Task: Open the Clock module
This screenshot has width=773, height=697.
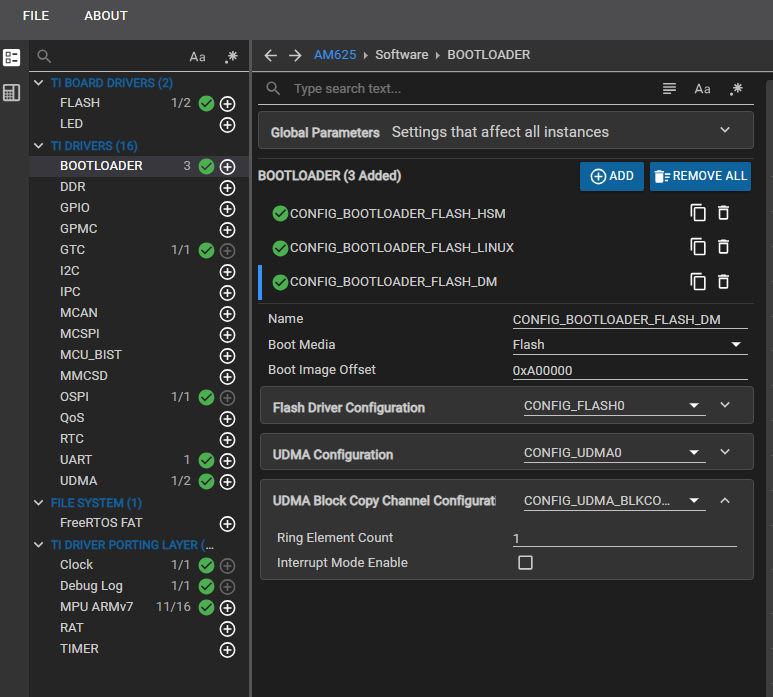Action: pos(76,565)
